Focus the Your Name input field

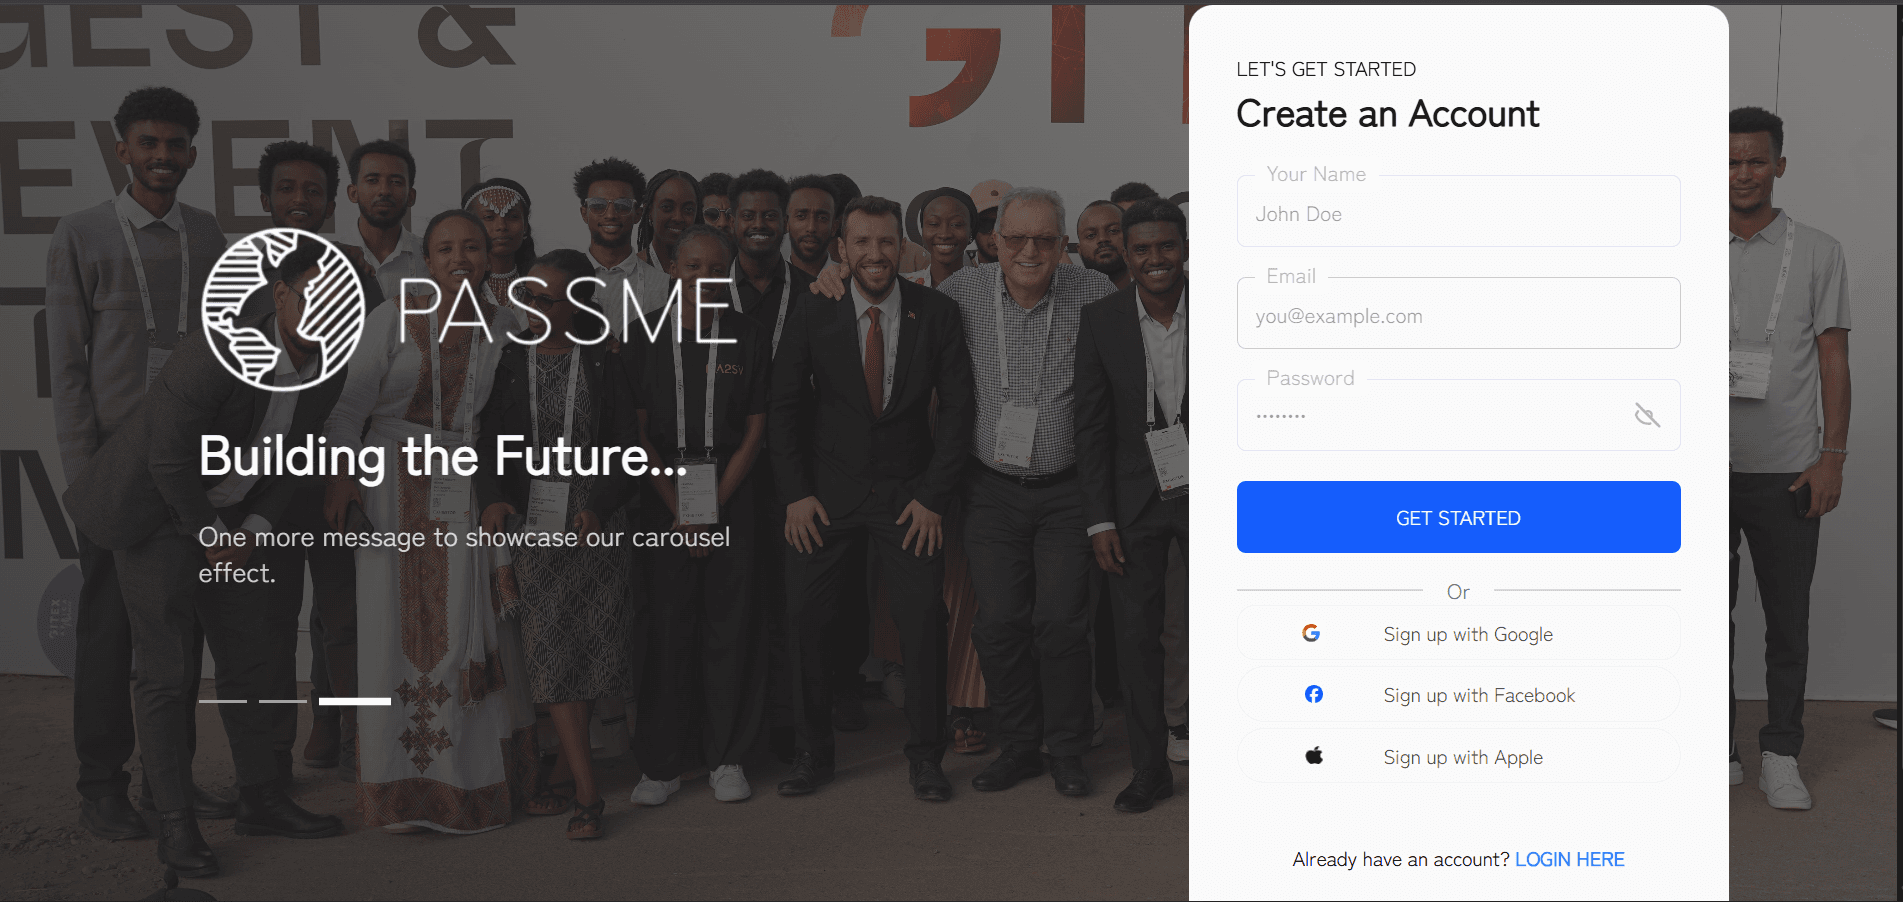click(x=1458, y=211)
